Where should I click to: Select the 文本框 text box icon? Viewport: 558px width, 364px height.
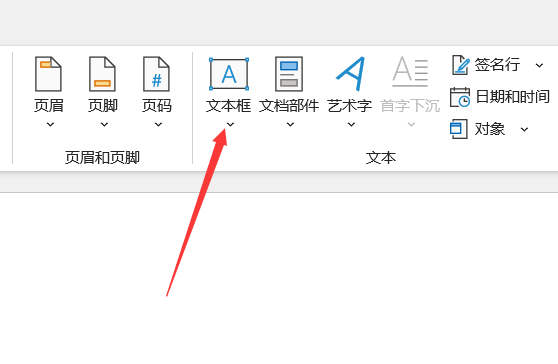(229, 74)
